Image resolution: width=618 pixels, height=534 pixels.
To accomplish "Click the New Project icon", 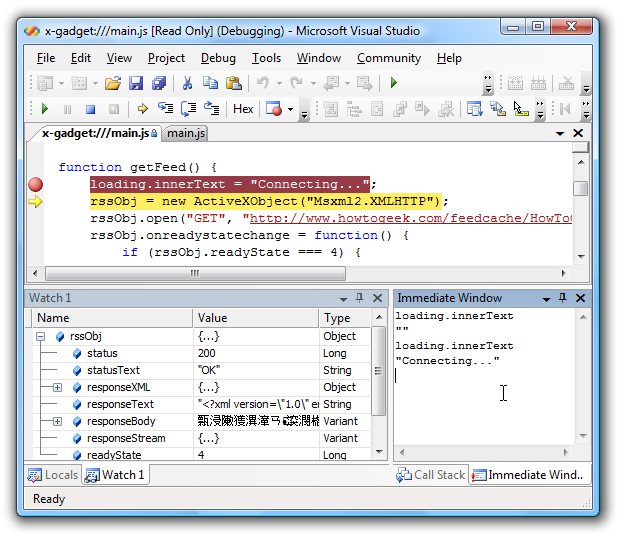I will pyautogui.click(x=45, y=83).
